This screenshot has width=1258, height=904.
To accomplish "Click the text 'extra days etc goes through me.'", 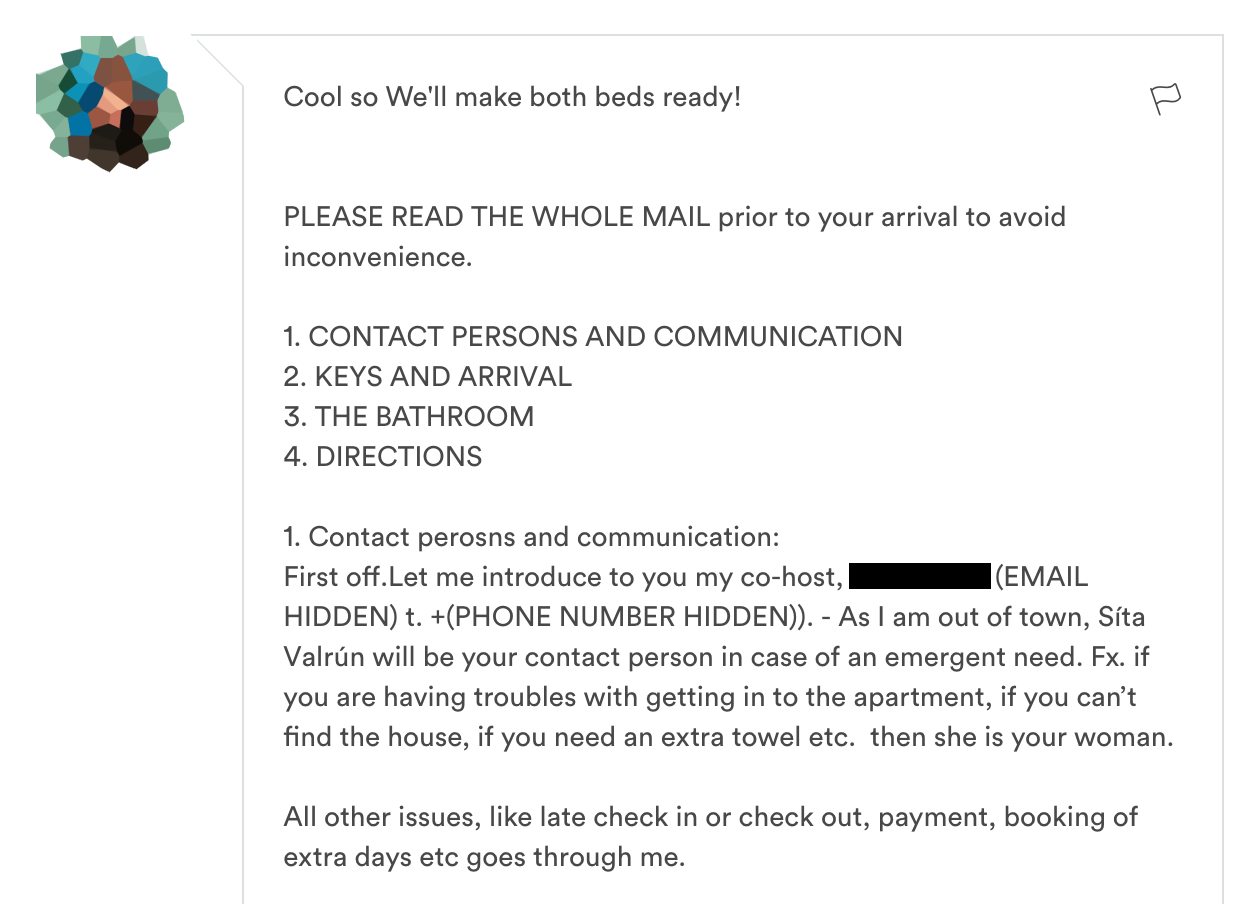I will point(484,857).
